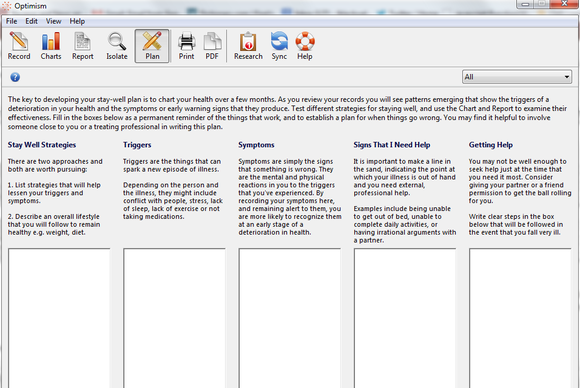Viewport: 580px width, 388px height.
Task: Open the View menu
Action: [x=54, y=21]
